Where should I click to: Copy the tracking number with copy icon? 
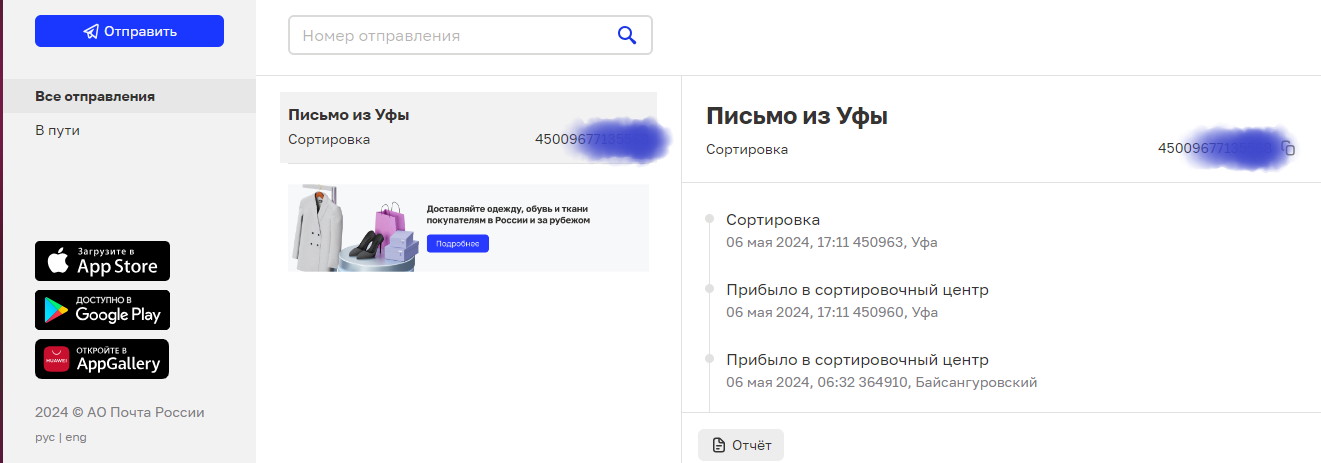(x=1289, y=149)
